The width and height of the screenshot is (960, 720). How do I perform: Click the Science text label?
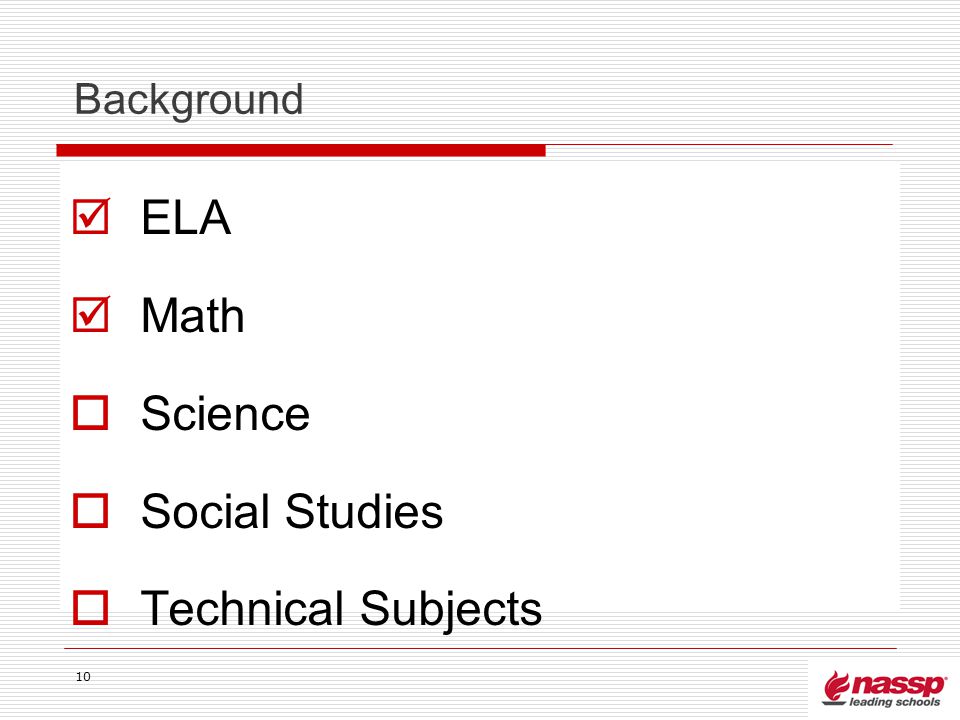click(225, 413)
